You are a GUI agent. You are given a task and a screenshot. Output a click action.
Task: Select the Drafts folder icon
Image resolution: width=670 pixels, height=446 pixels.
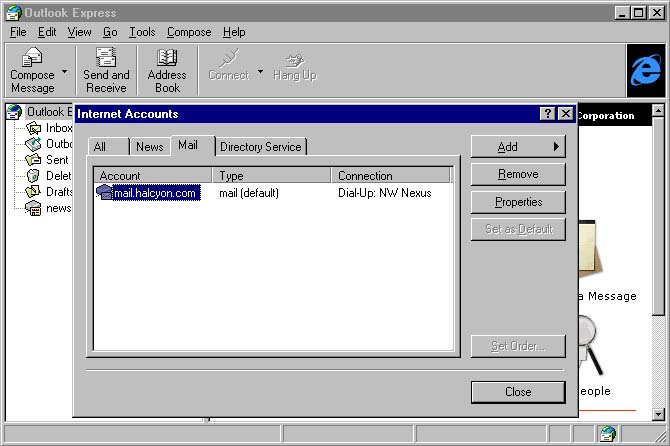pyautogui.click(x=34, y=192)
